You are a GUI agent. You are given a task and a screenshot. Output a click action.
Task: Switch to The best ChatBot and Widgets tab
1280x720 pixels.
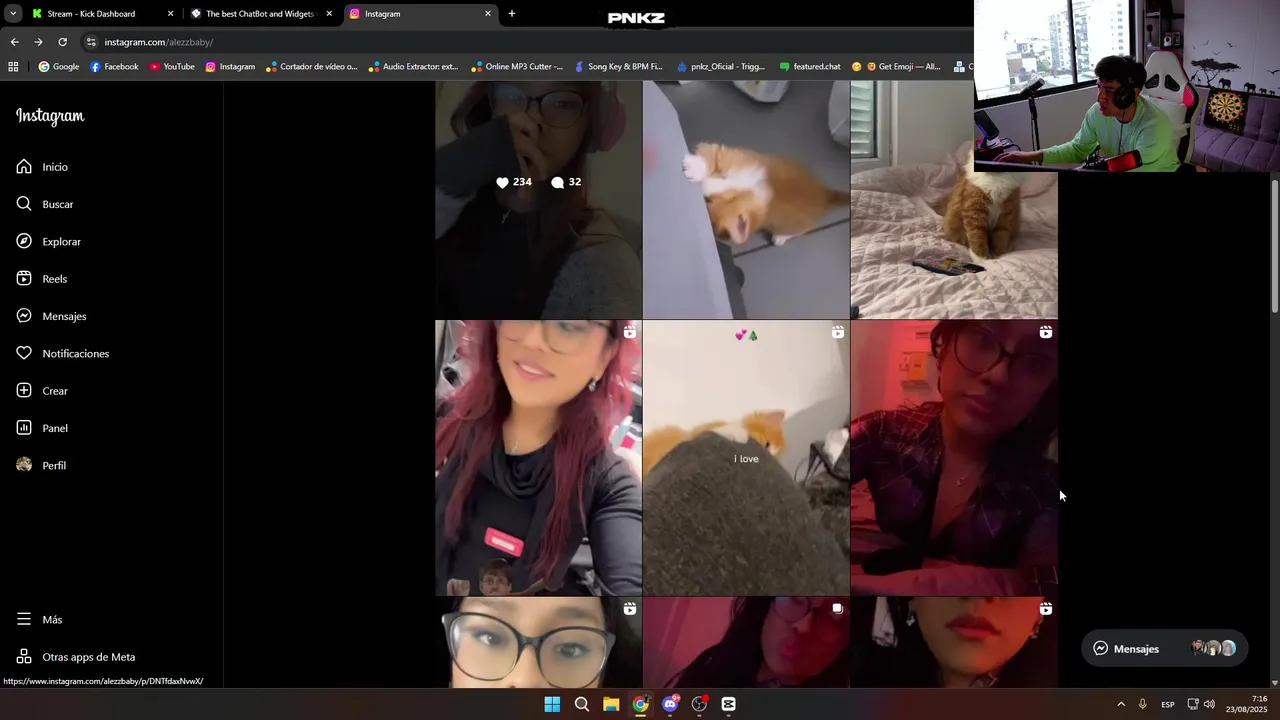pos(260,14)
